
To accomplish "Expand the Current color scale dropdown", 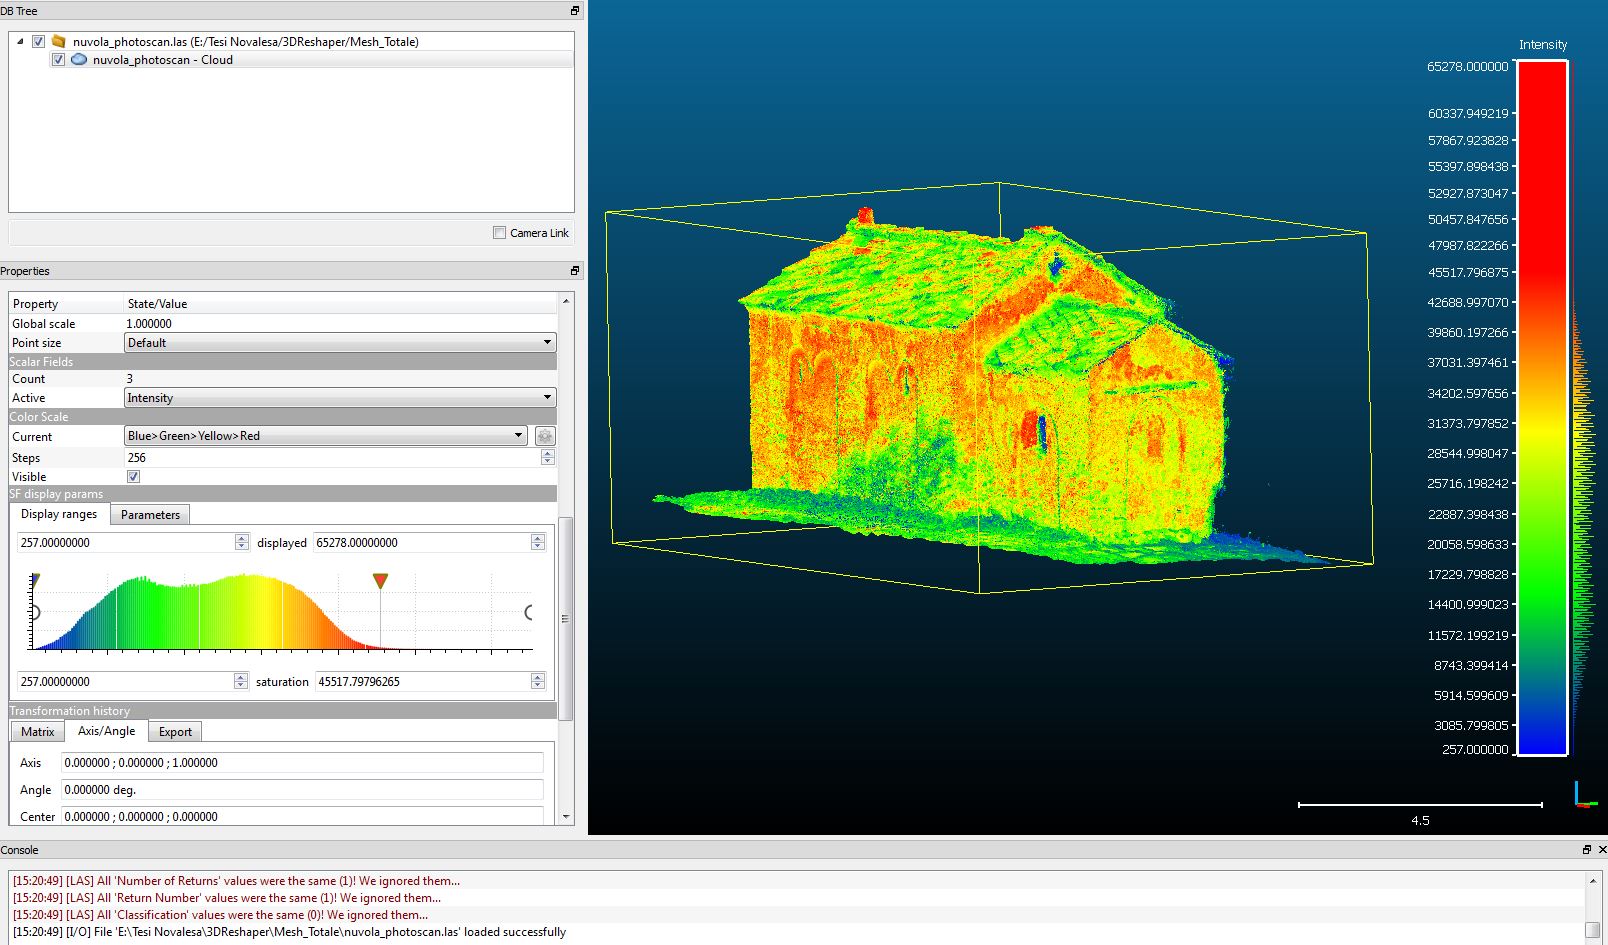I will (x=325, y=436).
